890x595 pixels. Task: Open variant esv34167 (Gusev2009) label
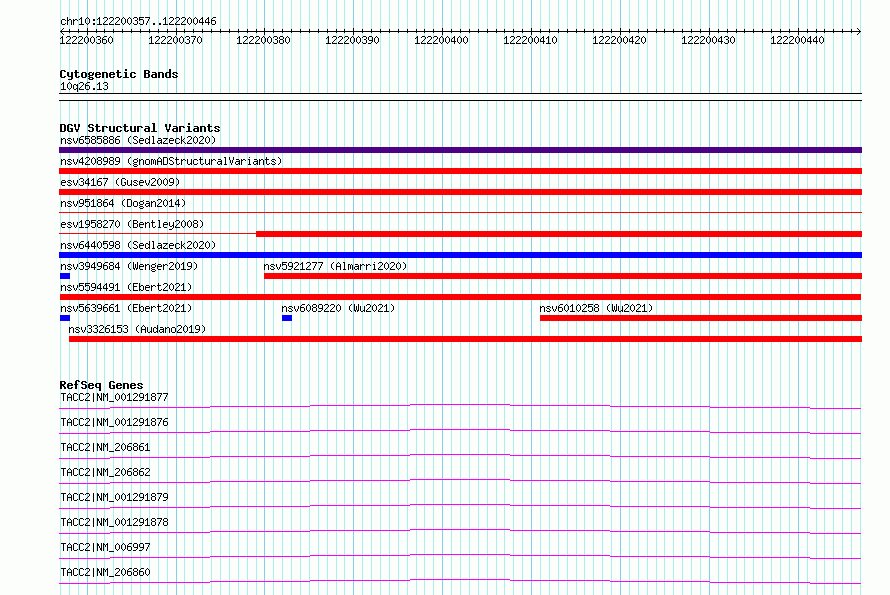[x=120, y=182]
